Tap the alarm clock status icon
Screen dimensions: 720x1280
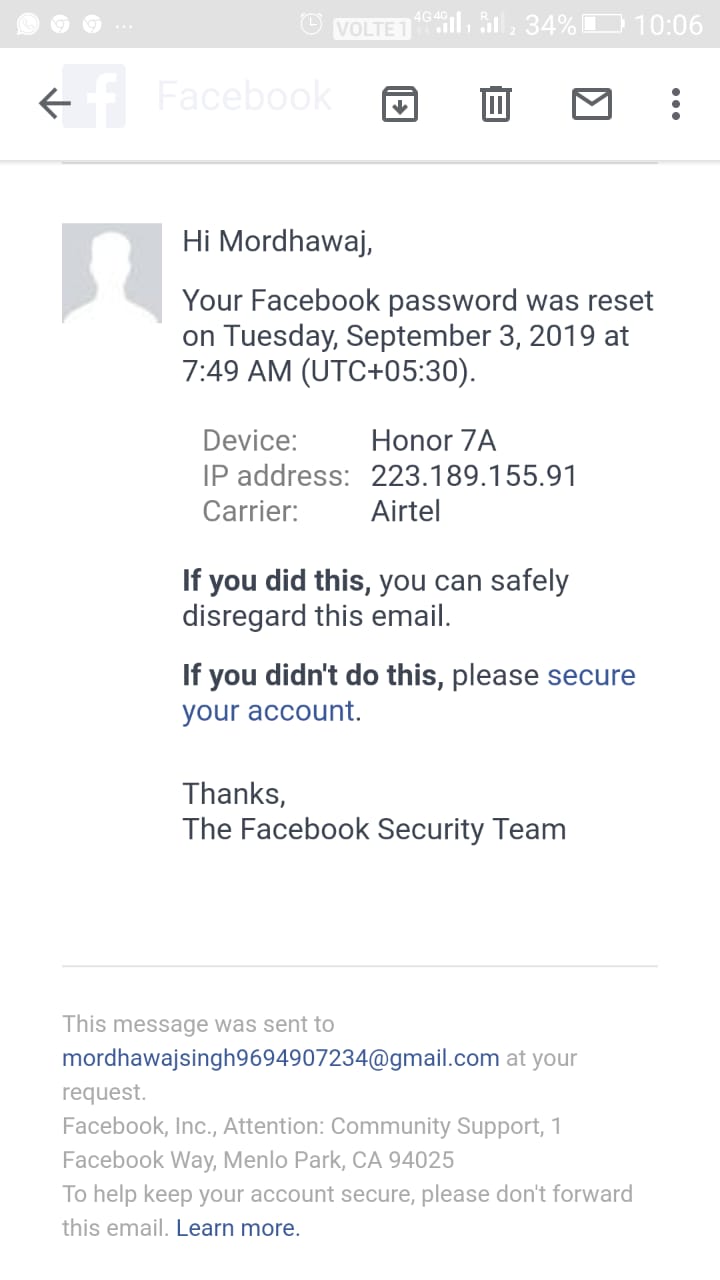(x=312, y=24)
